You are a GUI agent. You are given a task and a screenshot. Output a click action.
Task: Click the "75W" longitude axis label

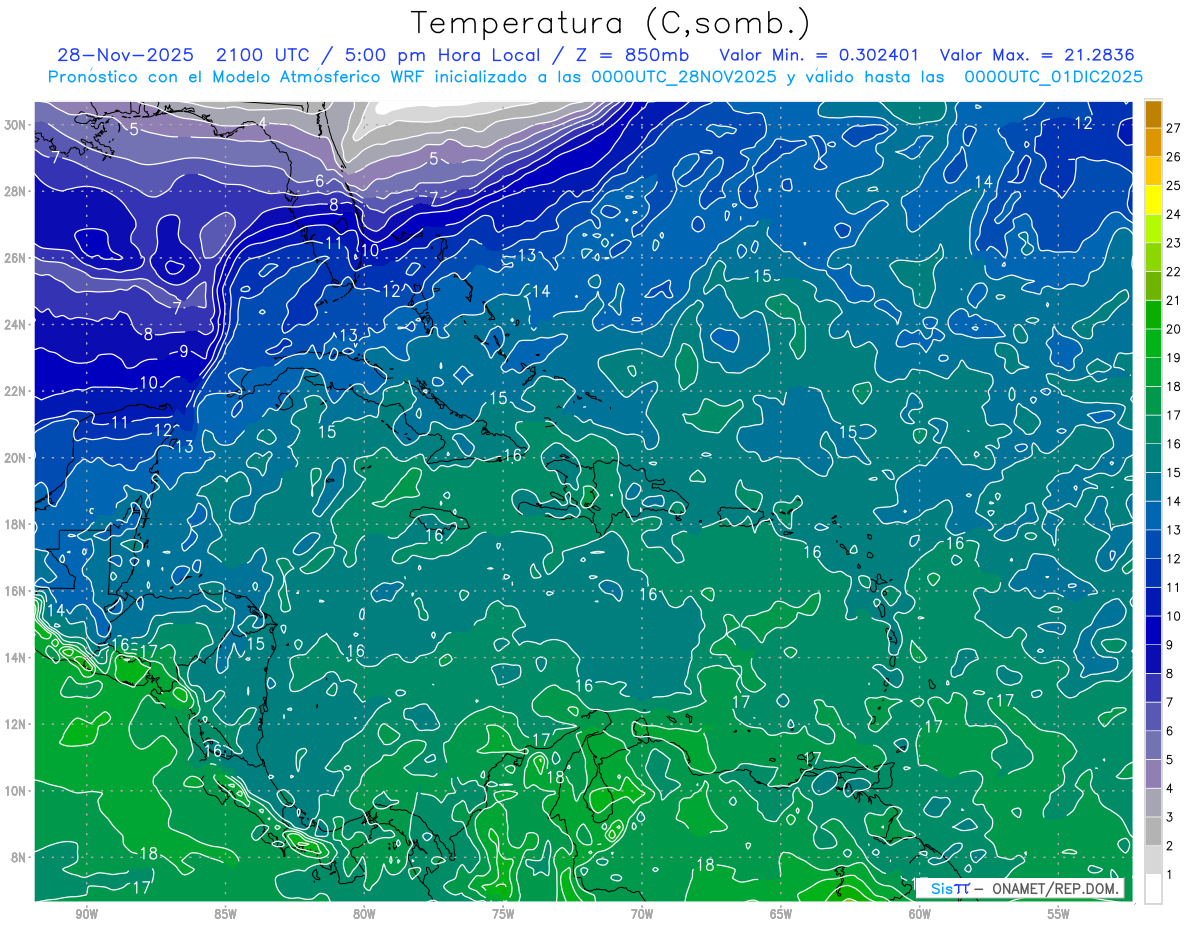coord(503,915)
